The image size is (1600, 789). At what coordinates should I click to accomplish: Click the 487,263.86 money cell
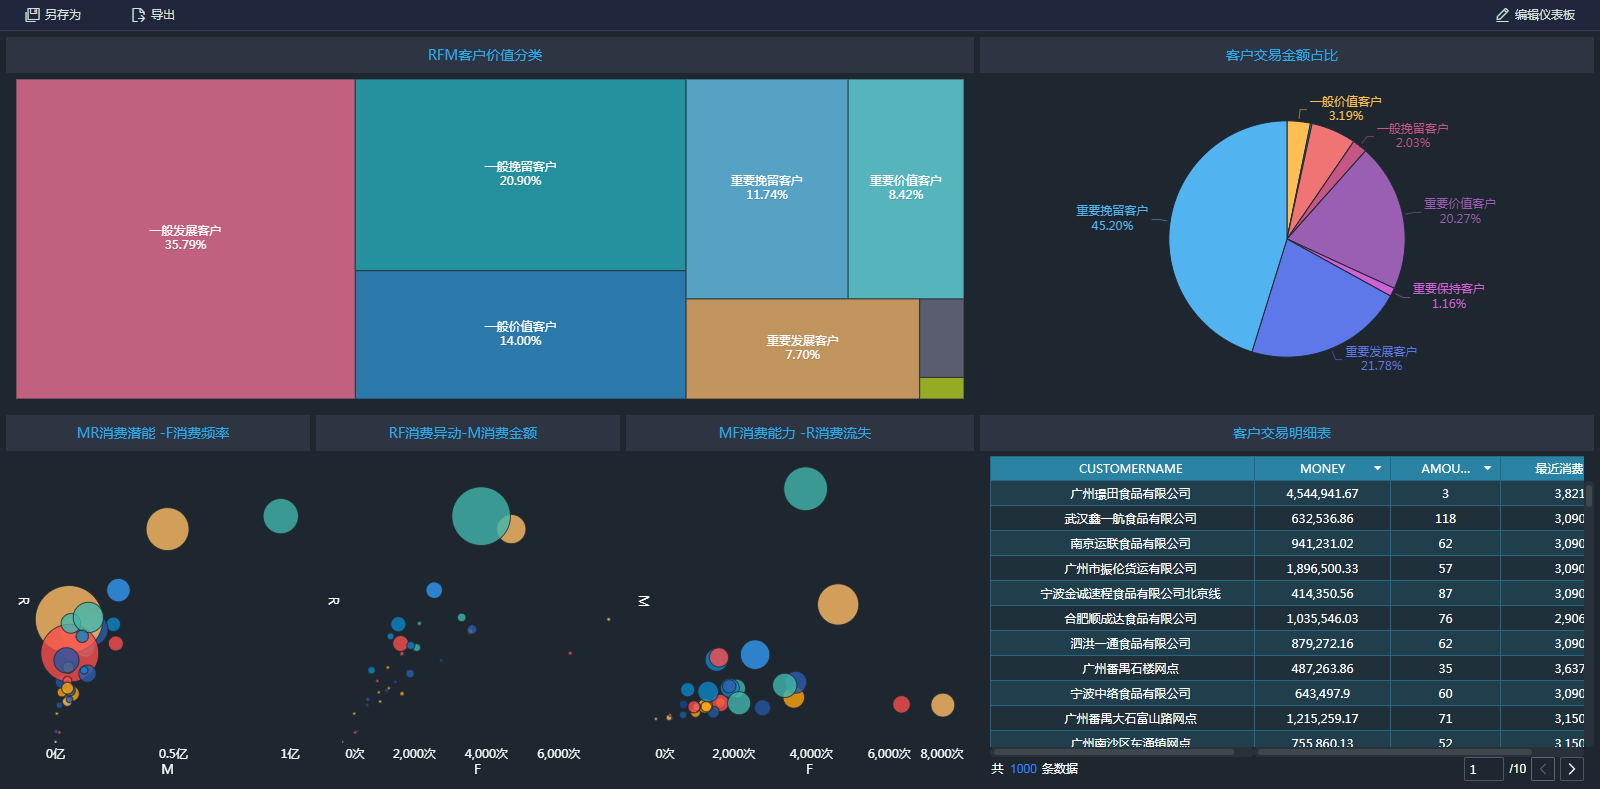point(1322,668)
